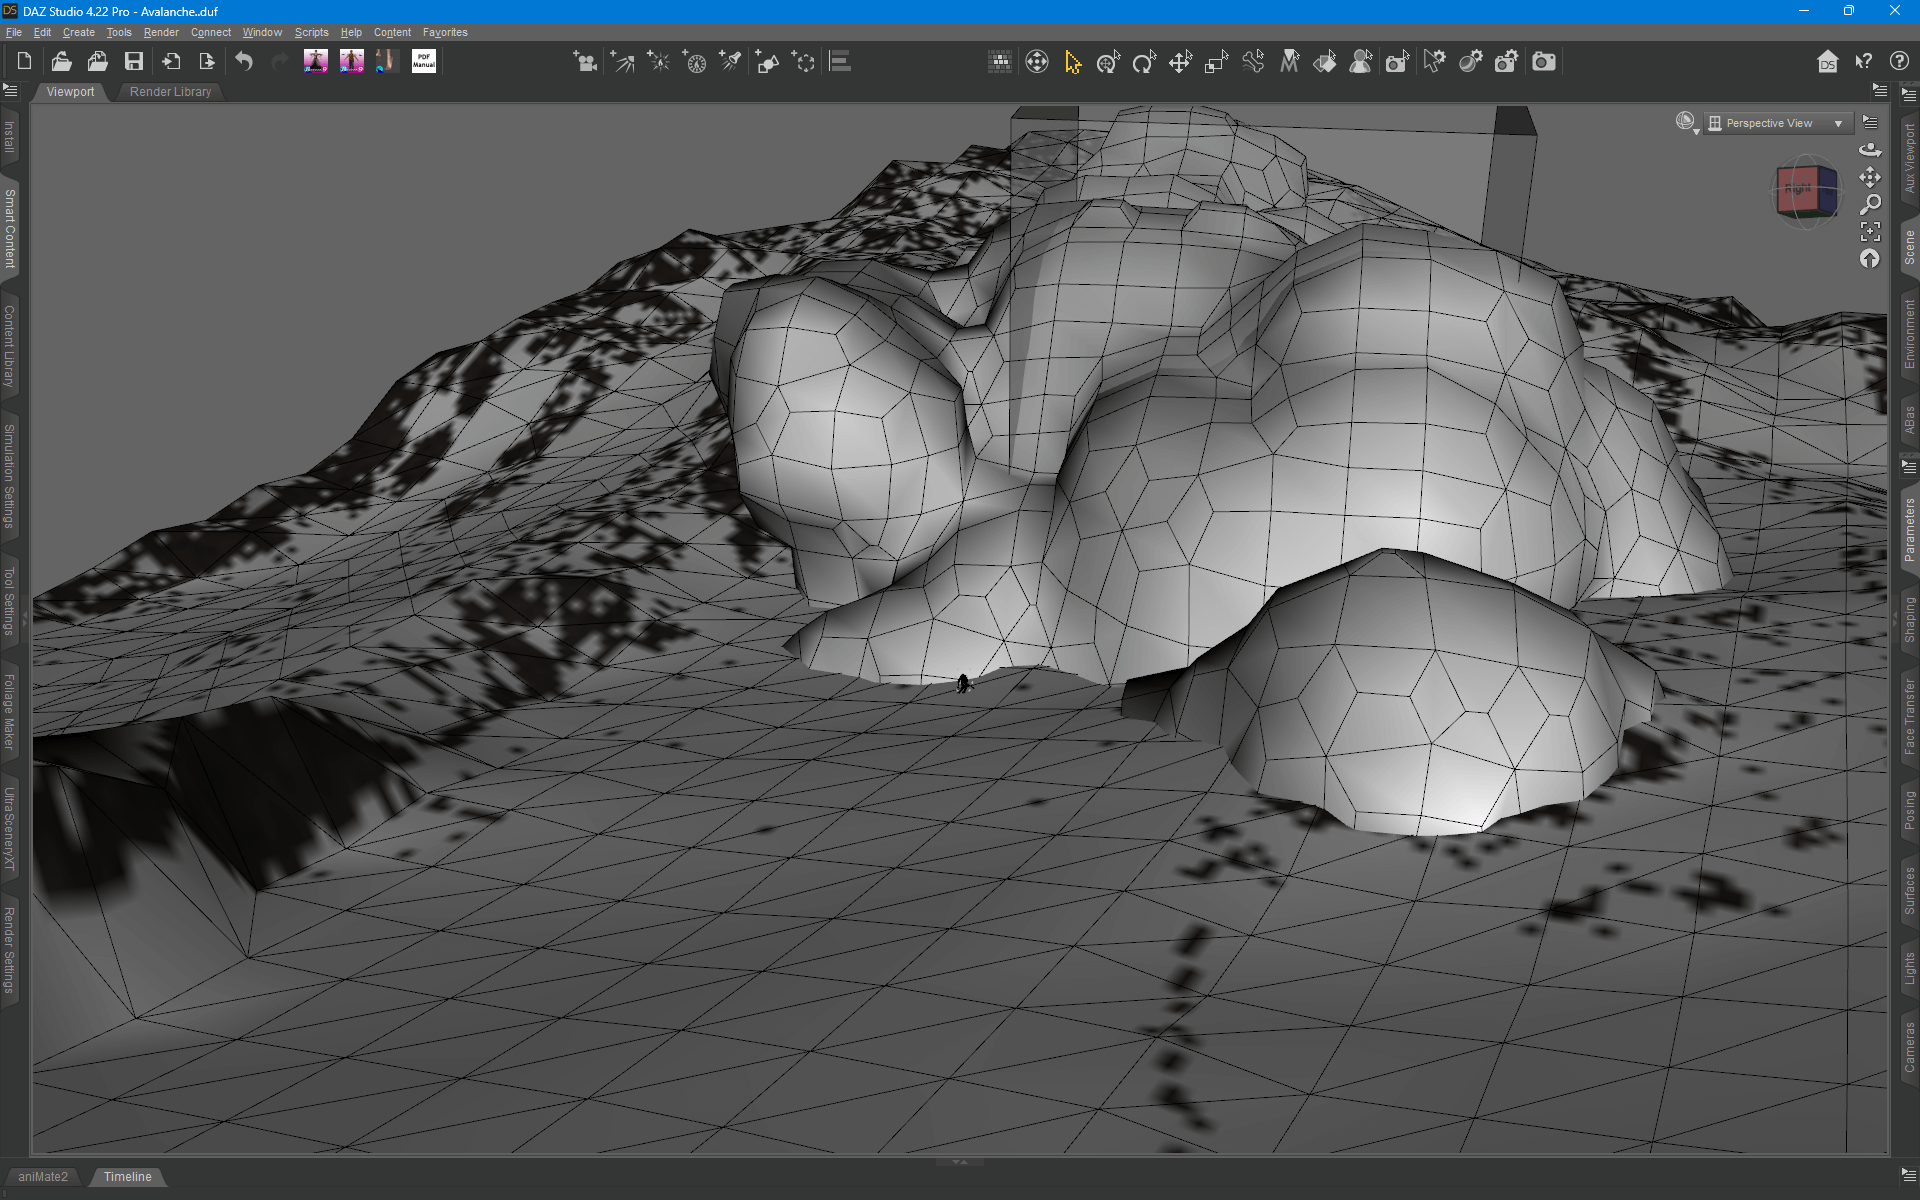Select the Surface Selection tool

1325,62
